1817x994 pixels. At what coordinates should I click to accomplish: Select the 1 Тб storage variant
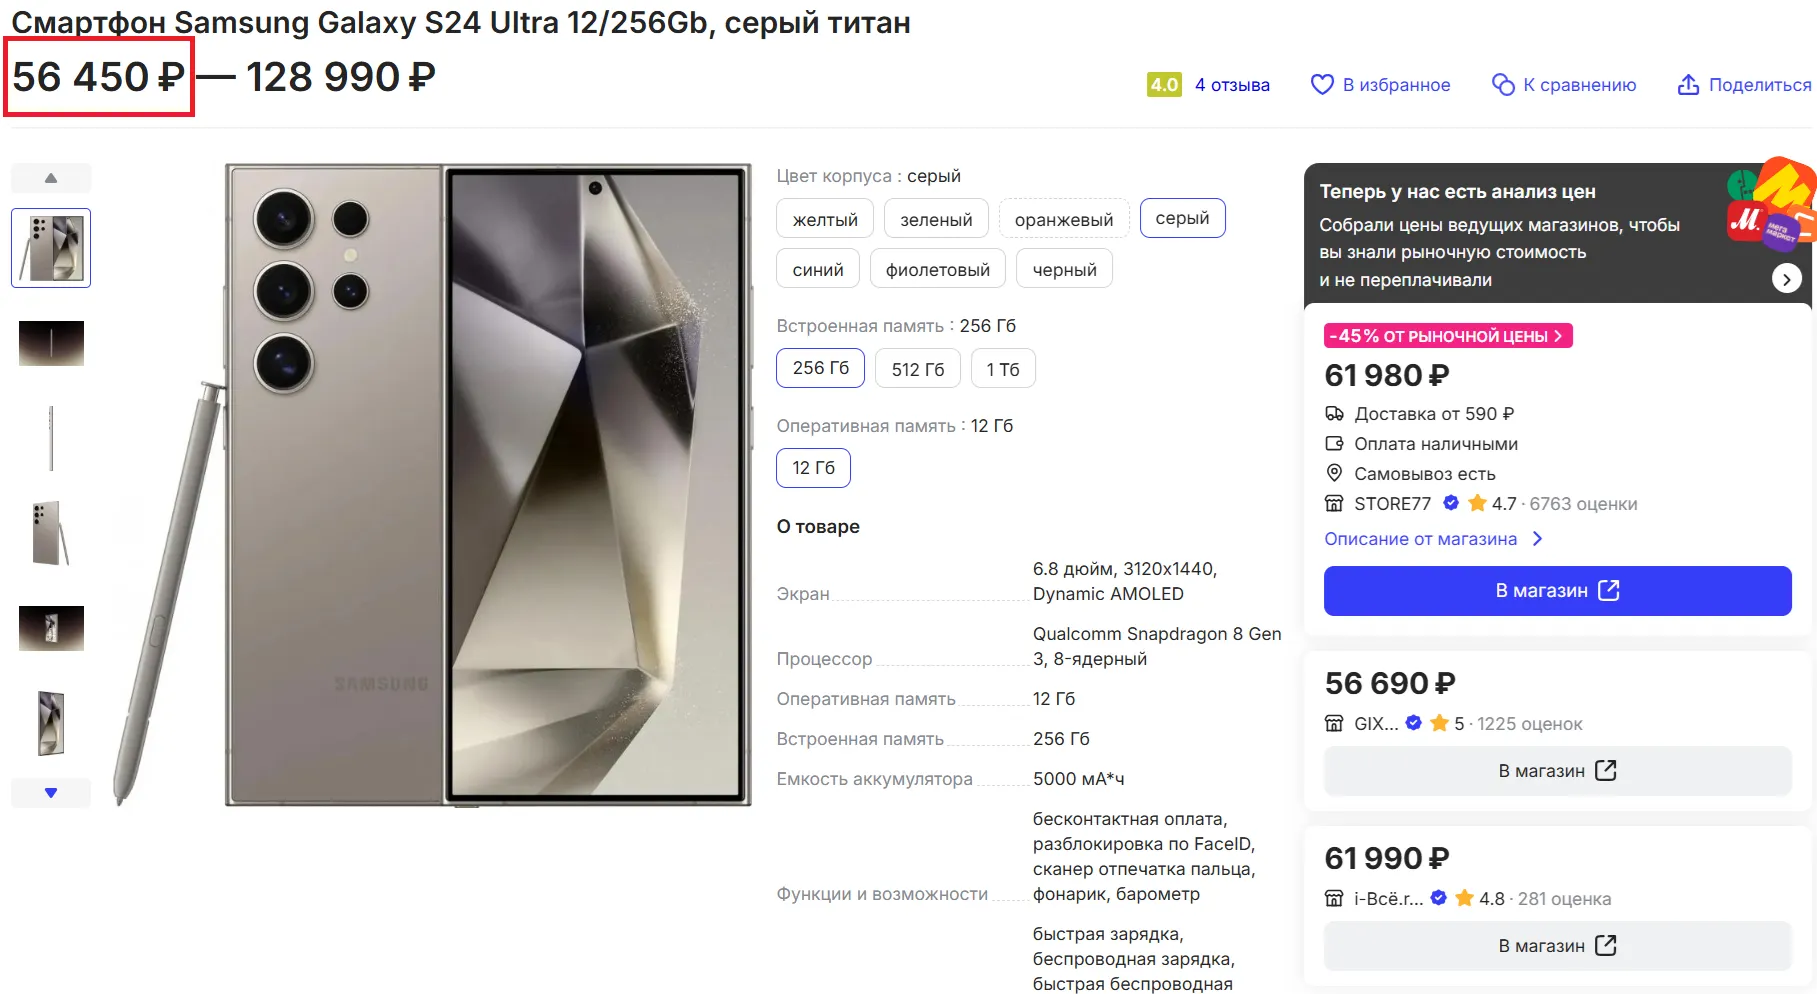(1002, 369)
